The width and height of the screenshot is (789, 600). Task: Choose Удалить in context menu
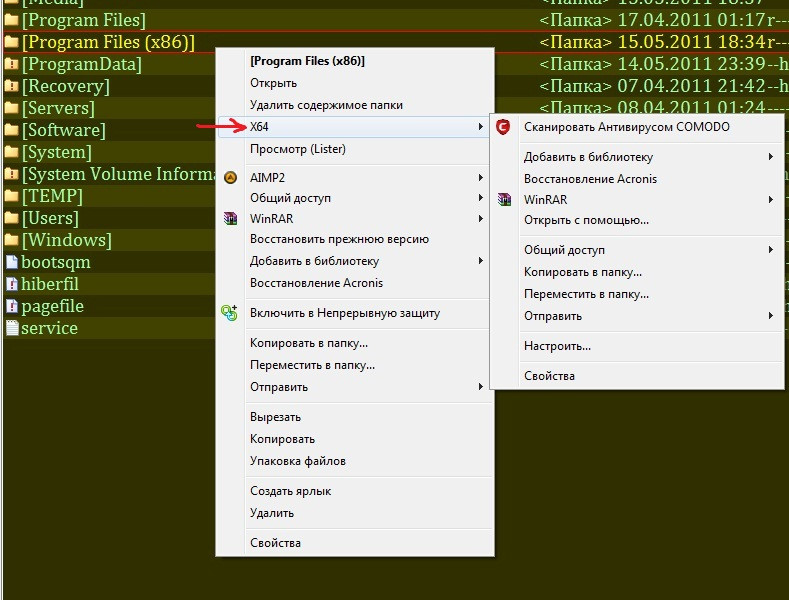[x=272, y=513]
